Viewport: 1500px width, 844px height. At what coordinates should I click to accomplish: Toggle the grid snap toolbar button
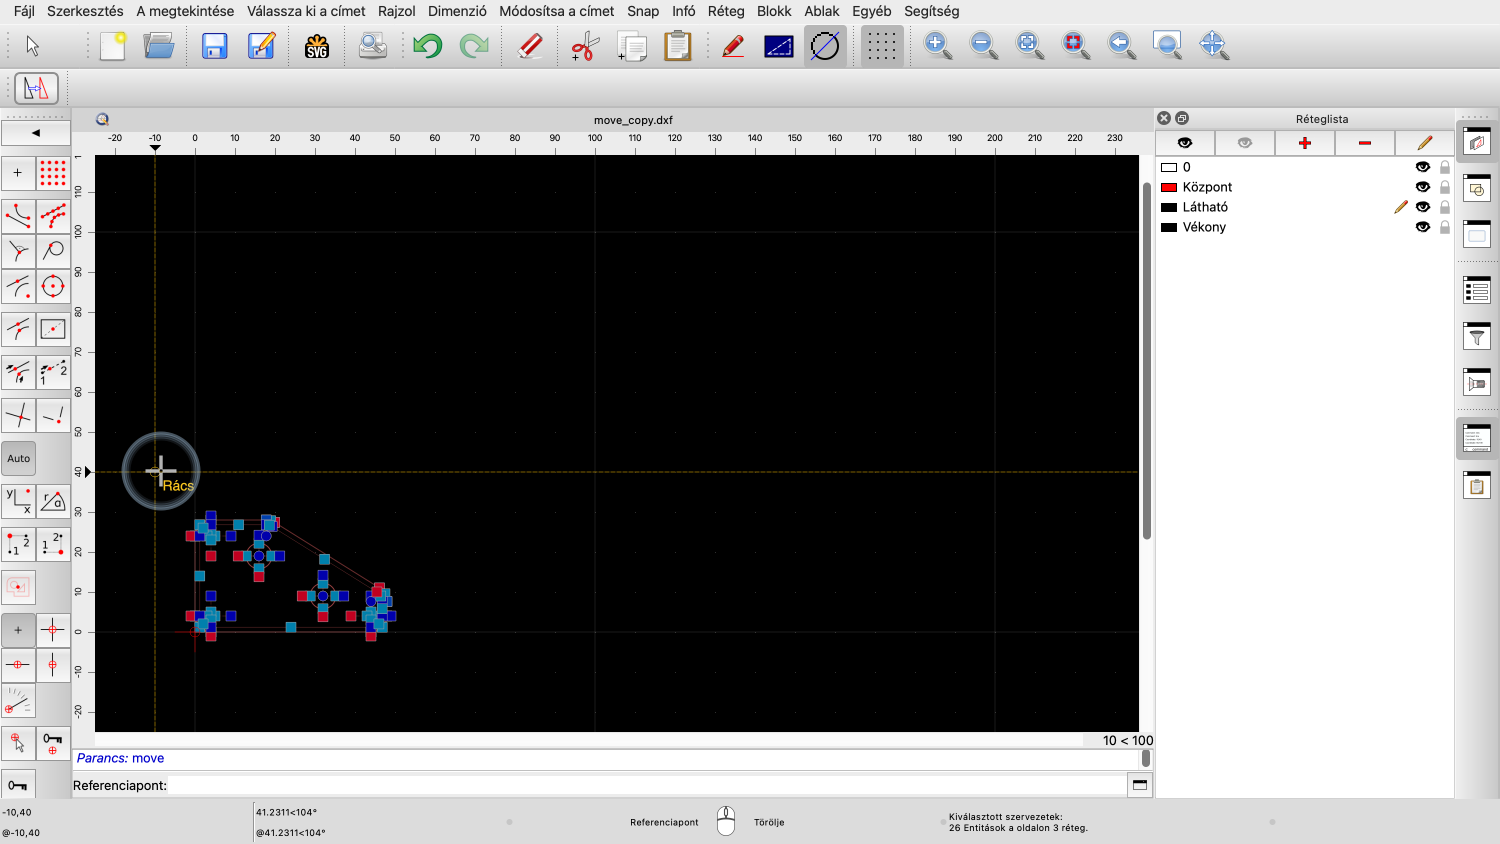(880, 45)
